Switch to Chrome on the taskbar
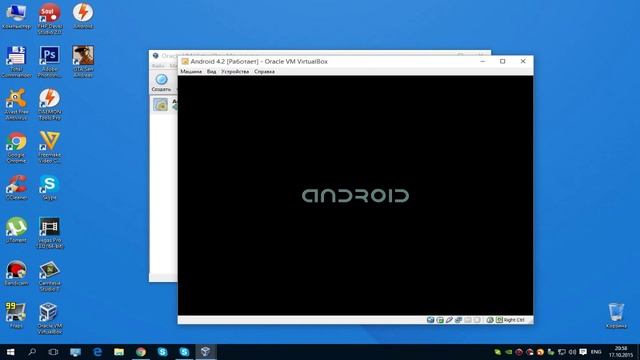The width and height of the screenshot is (640, 360). (x=141, y=352)
